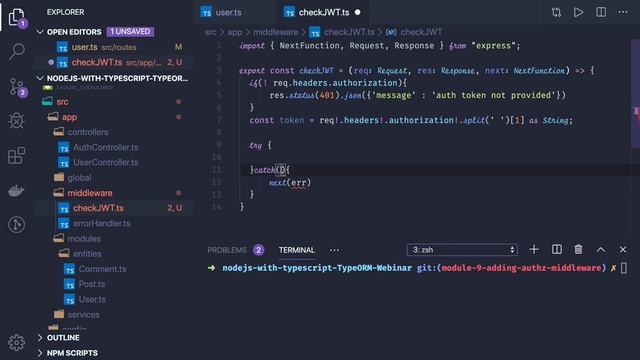Open the Docker view in activity bar

[16, 191]
